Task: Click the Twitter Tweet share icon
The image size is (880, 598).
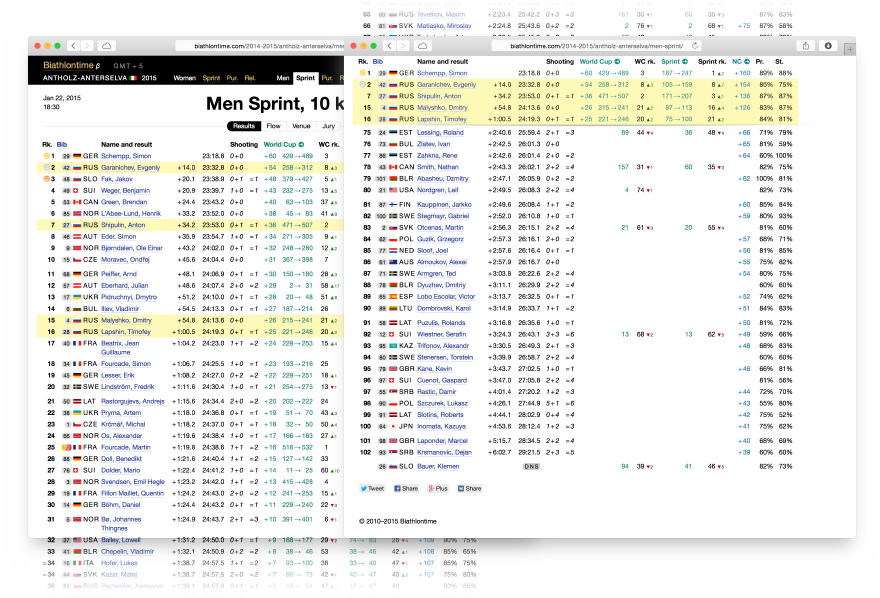Action: point(372,489)
